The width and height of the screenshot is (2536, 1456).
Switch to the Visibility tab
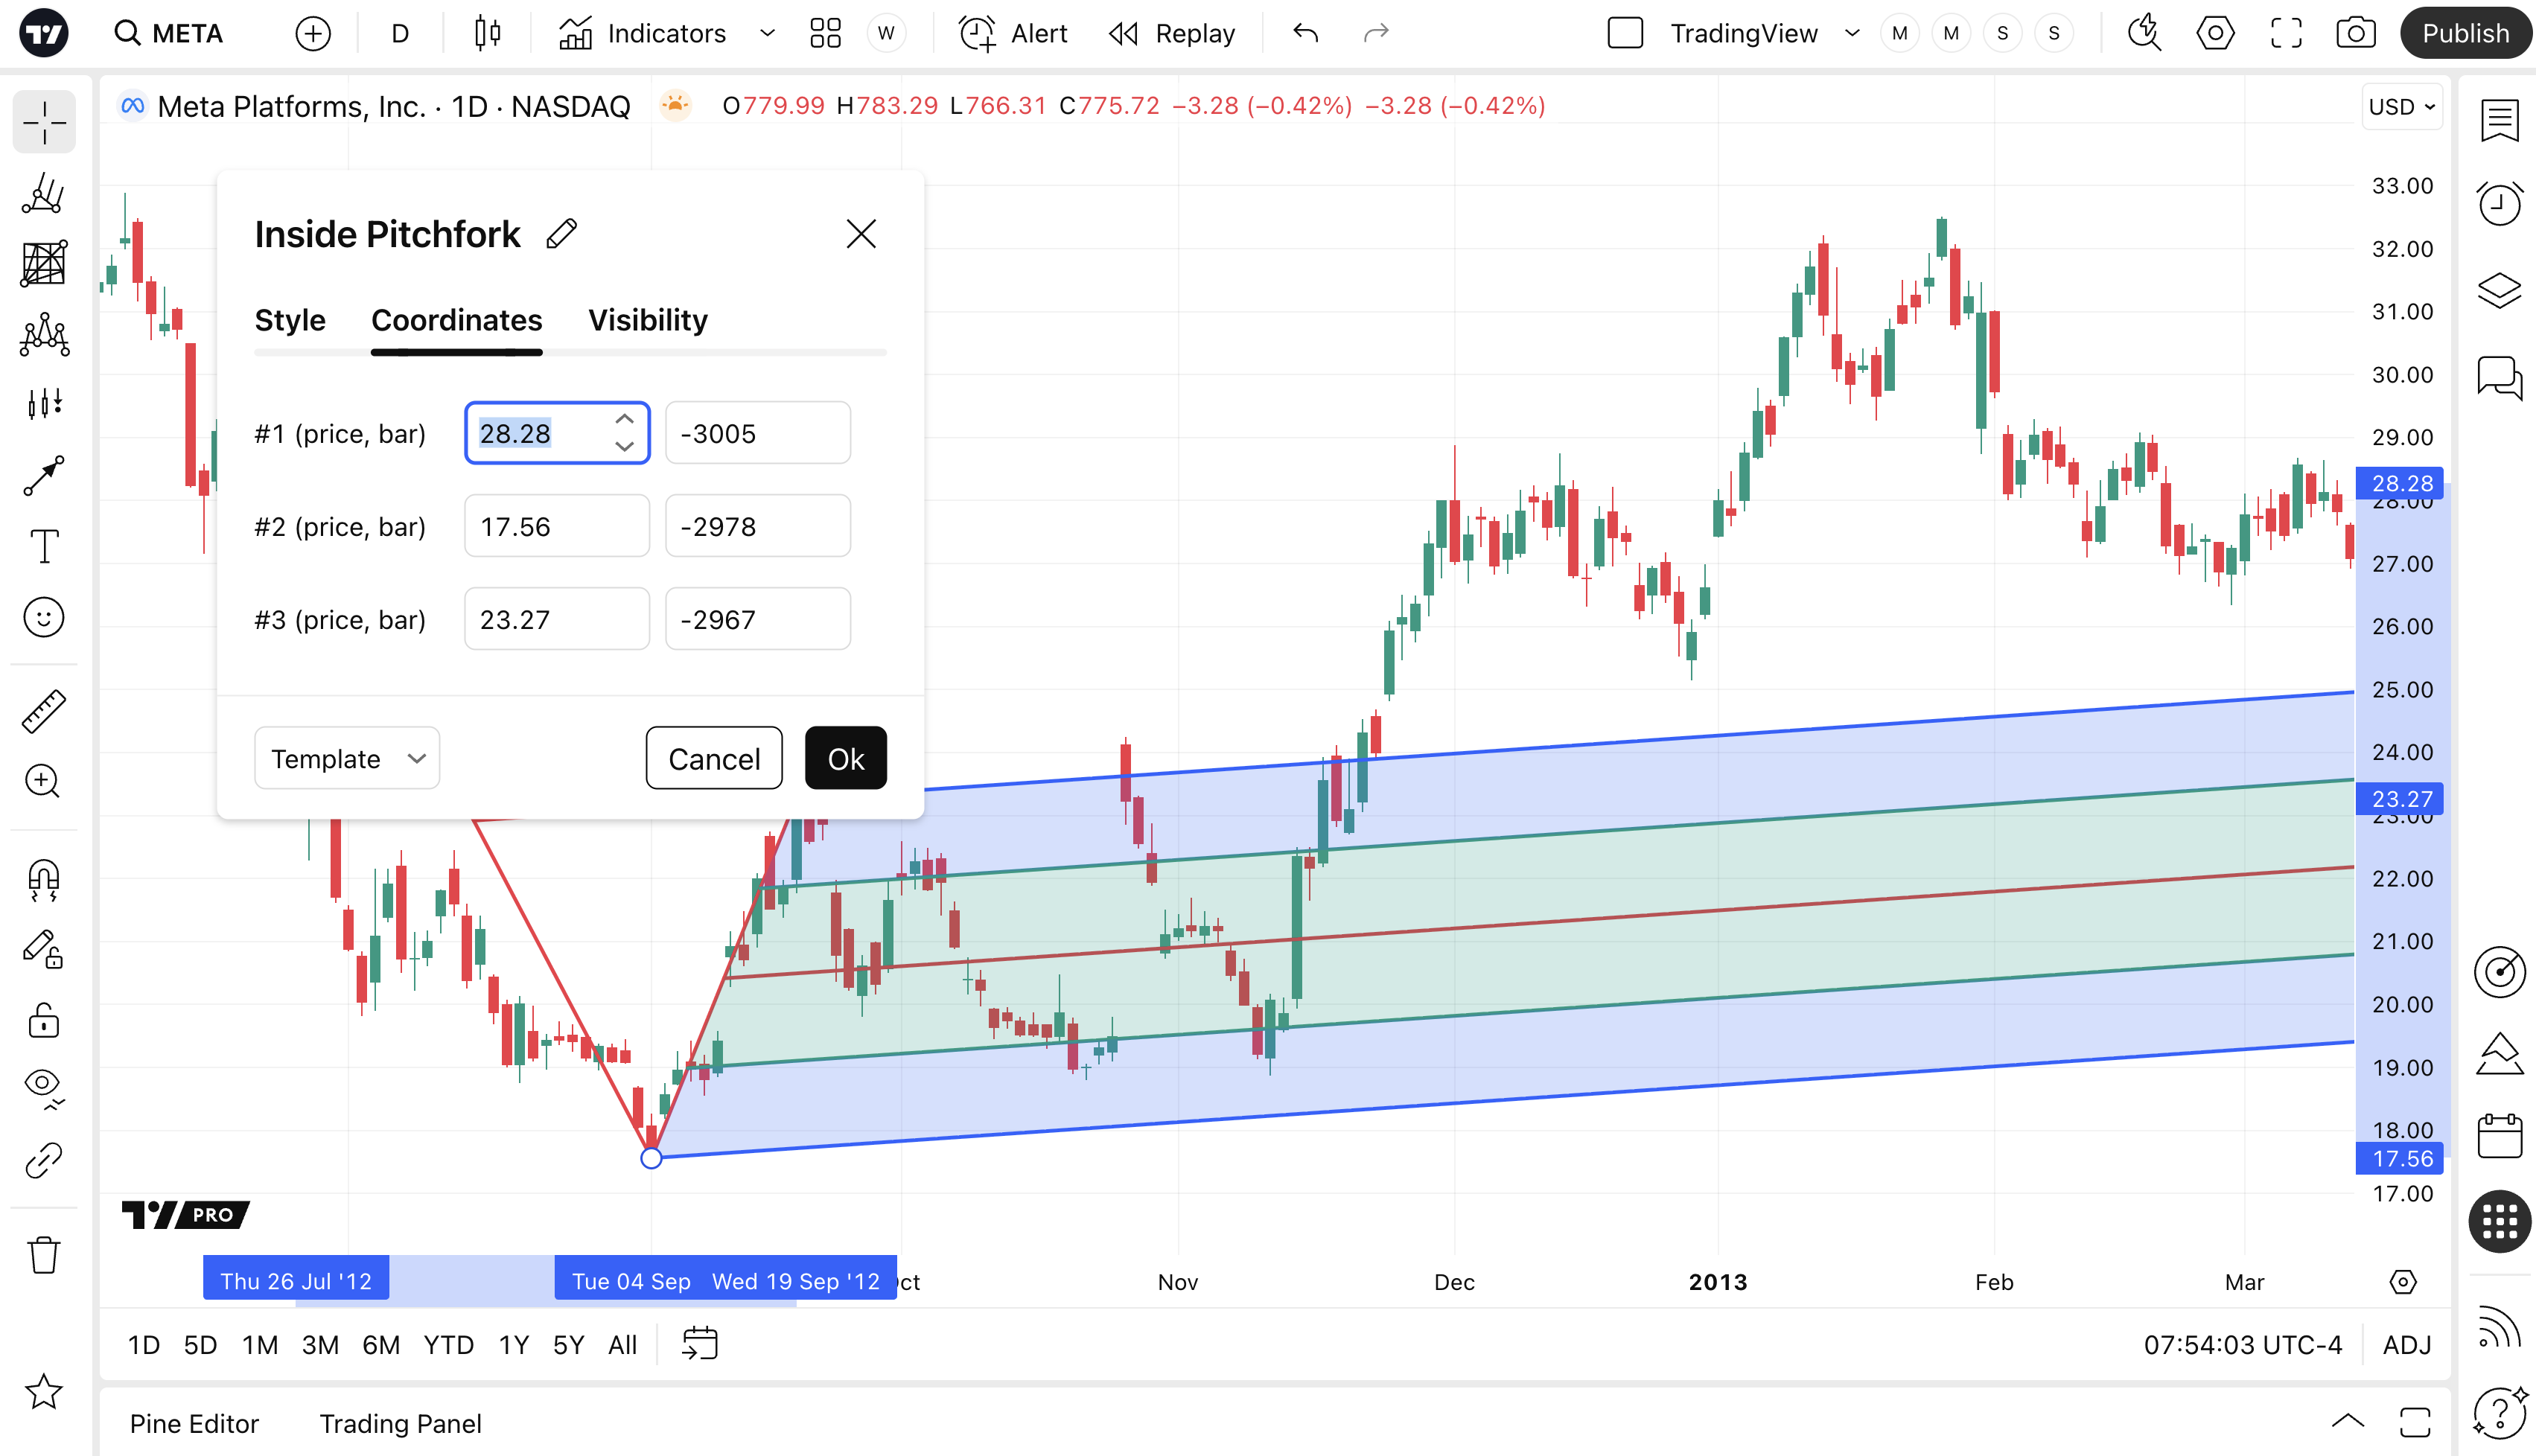click(647, 320)
